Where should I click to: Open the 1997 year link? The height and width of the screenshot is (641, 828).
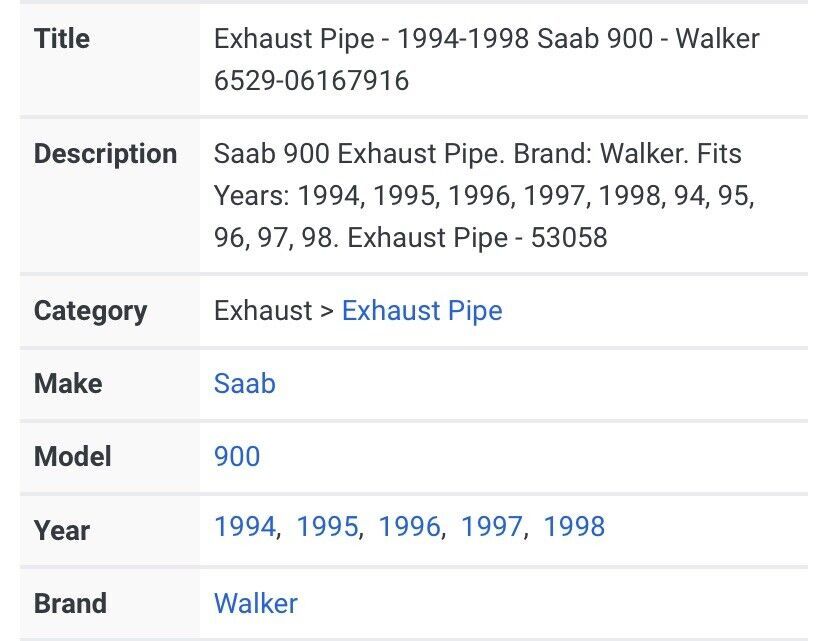coord(491,526)
